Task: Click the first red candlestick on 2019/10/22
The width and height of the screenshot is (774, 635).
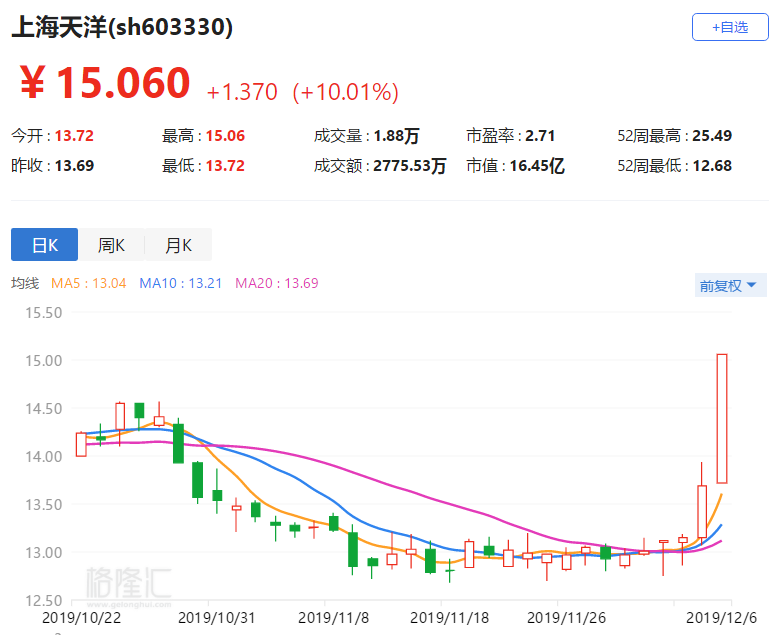Action: point(81,444)
